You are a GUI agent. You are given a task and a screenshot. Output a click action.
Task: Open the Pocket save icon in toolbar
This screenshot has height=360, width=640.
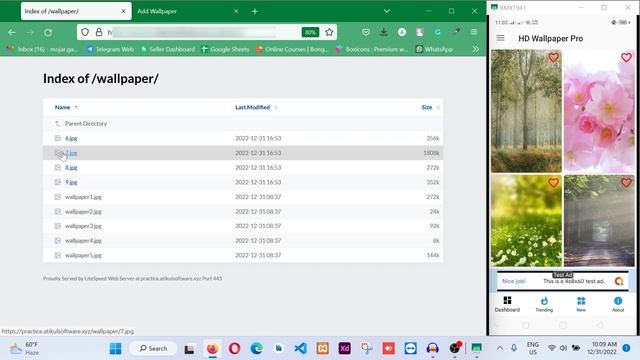point(366,32)
